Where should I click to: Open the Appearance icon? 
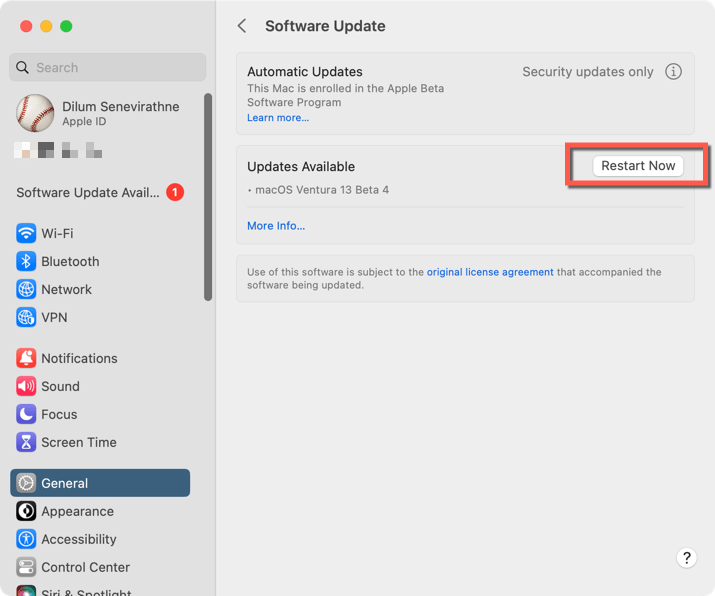26,511
